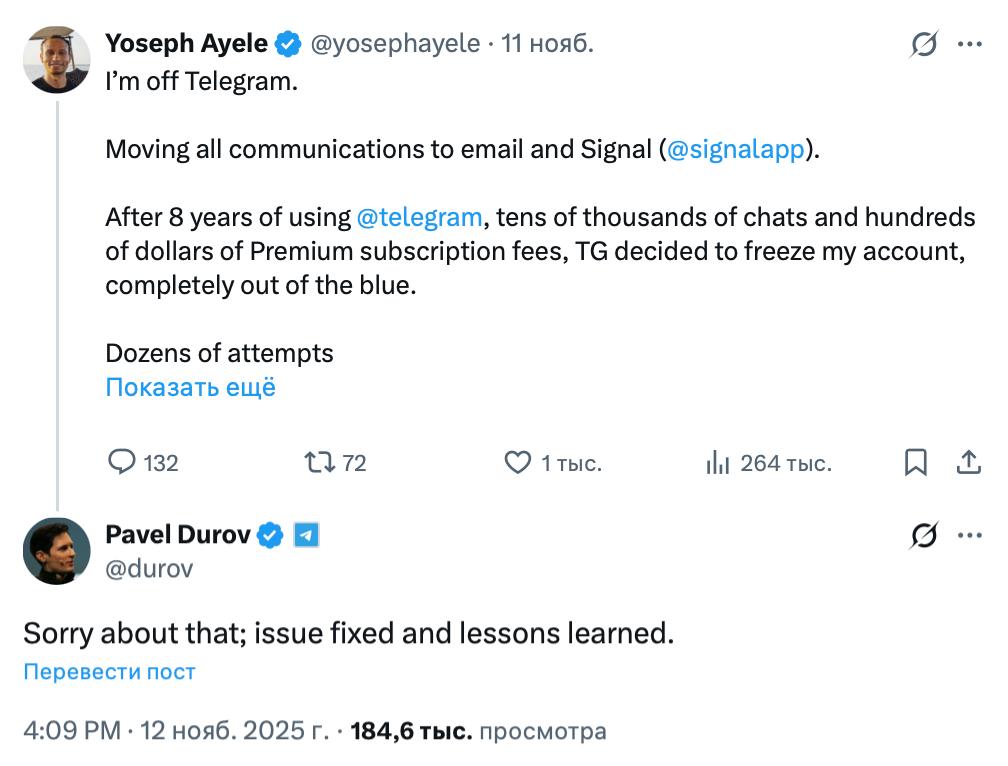
Task: Bookmark Yoseph Ayele's post
Action: (916, 462)
